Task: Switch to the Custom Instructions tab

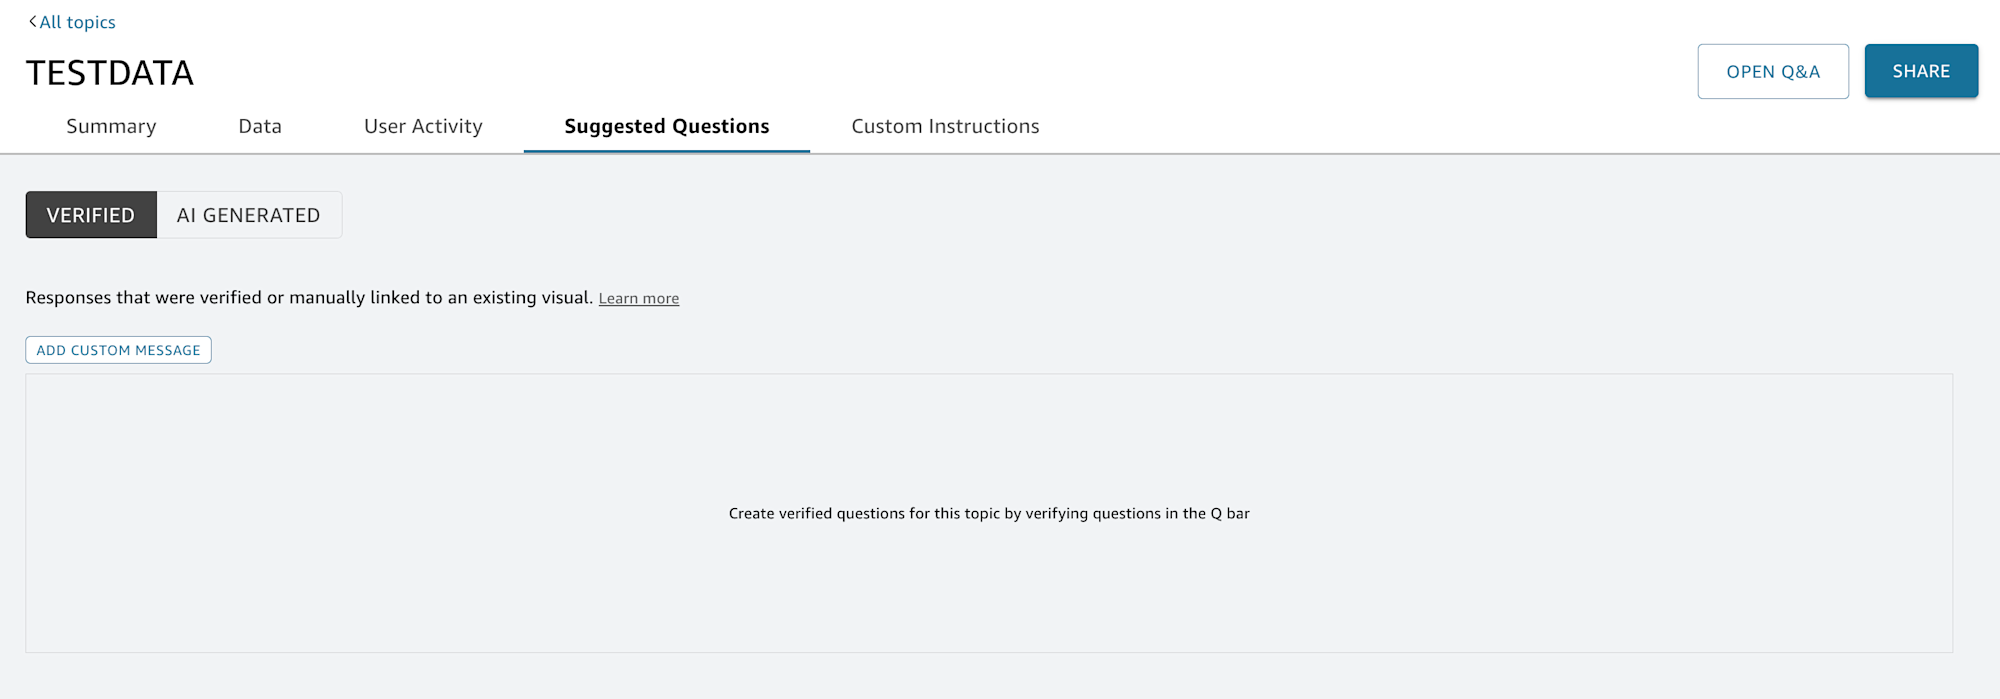Action: pos(945,126)
